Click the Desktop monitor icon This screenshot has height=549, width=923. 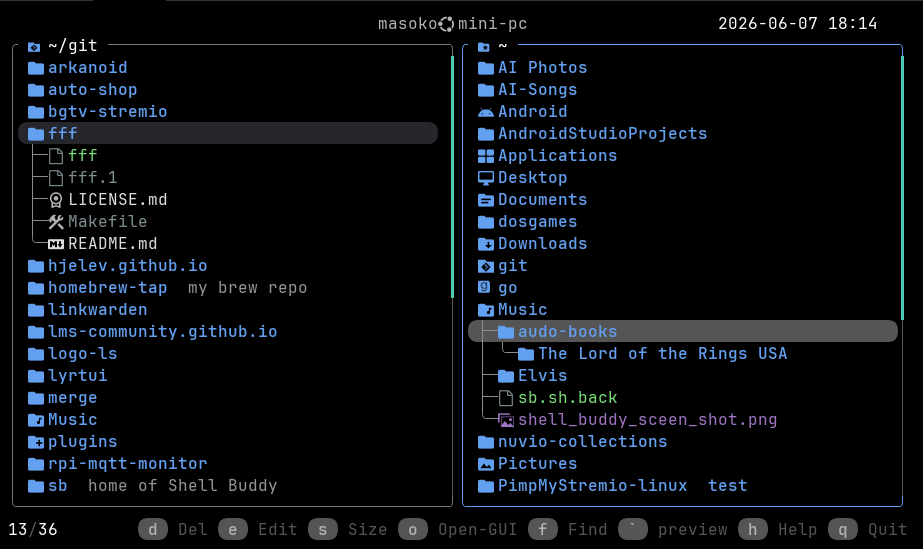click(x=486, y=178)
